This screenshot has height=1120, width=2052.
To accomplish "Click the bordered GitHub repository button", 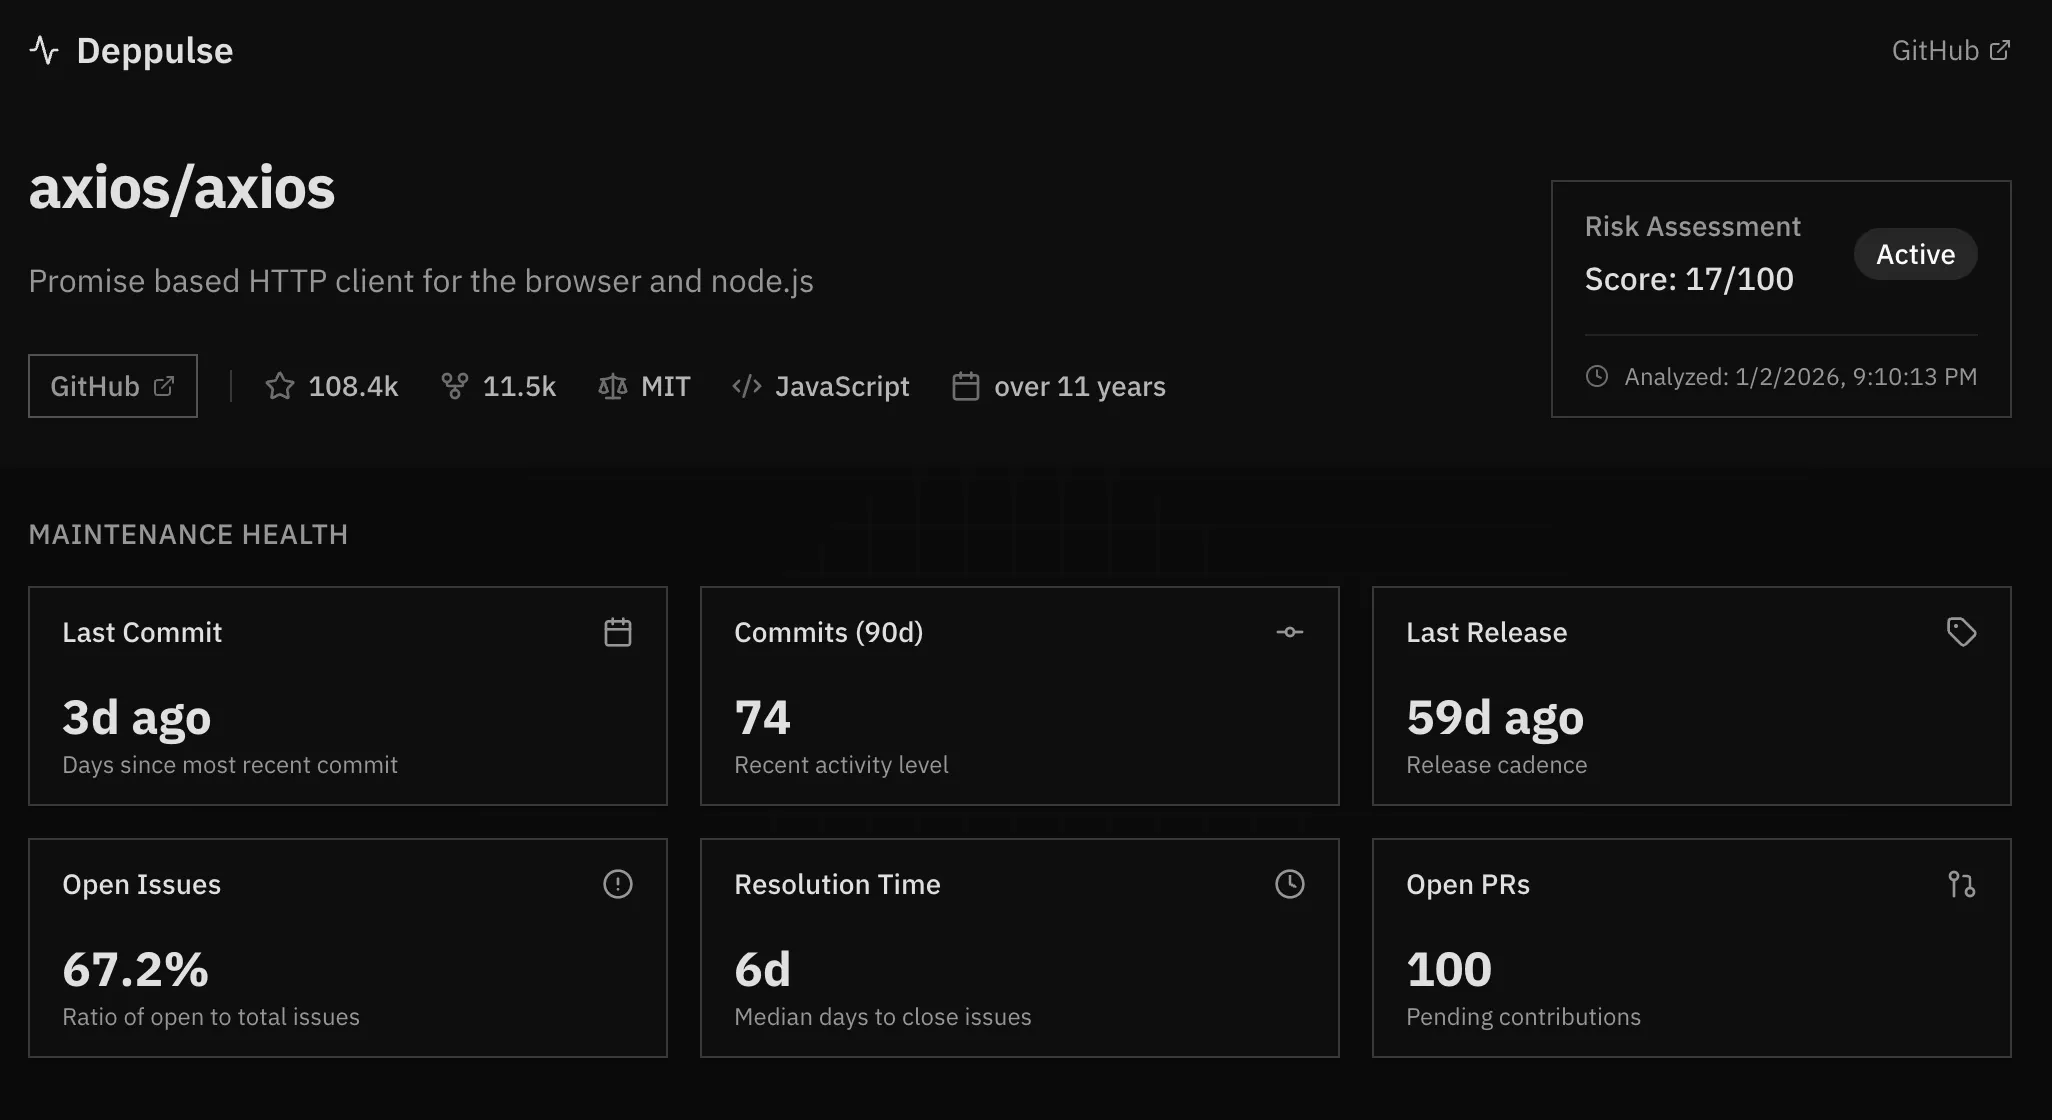I will 113,386.
